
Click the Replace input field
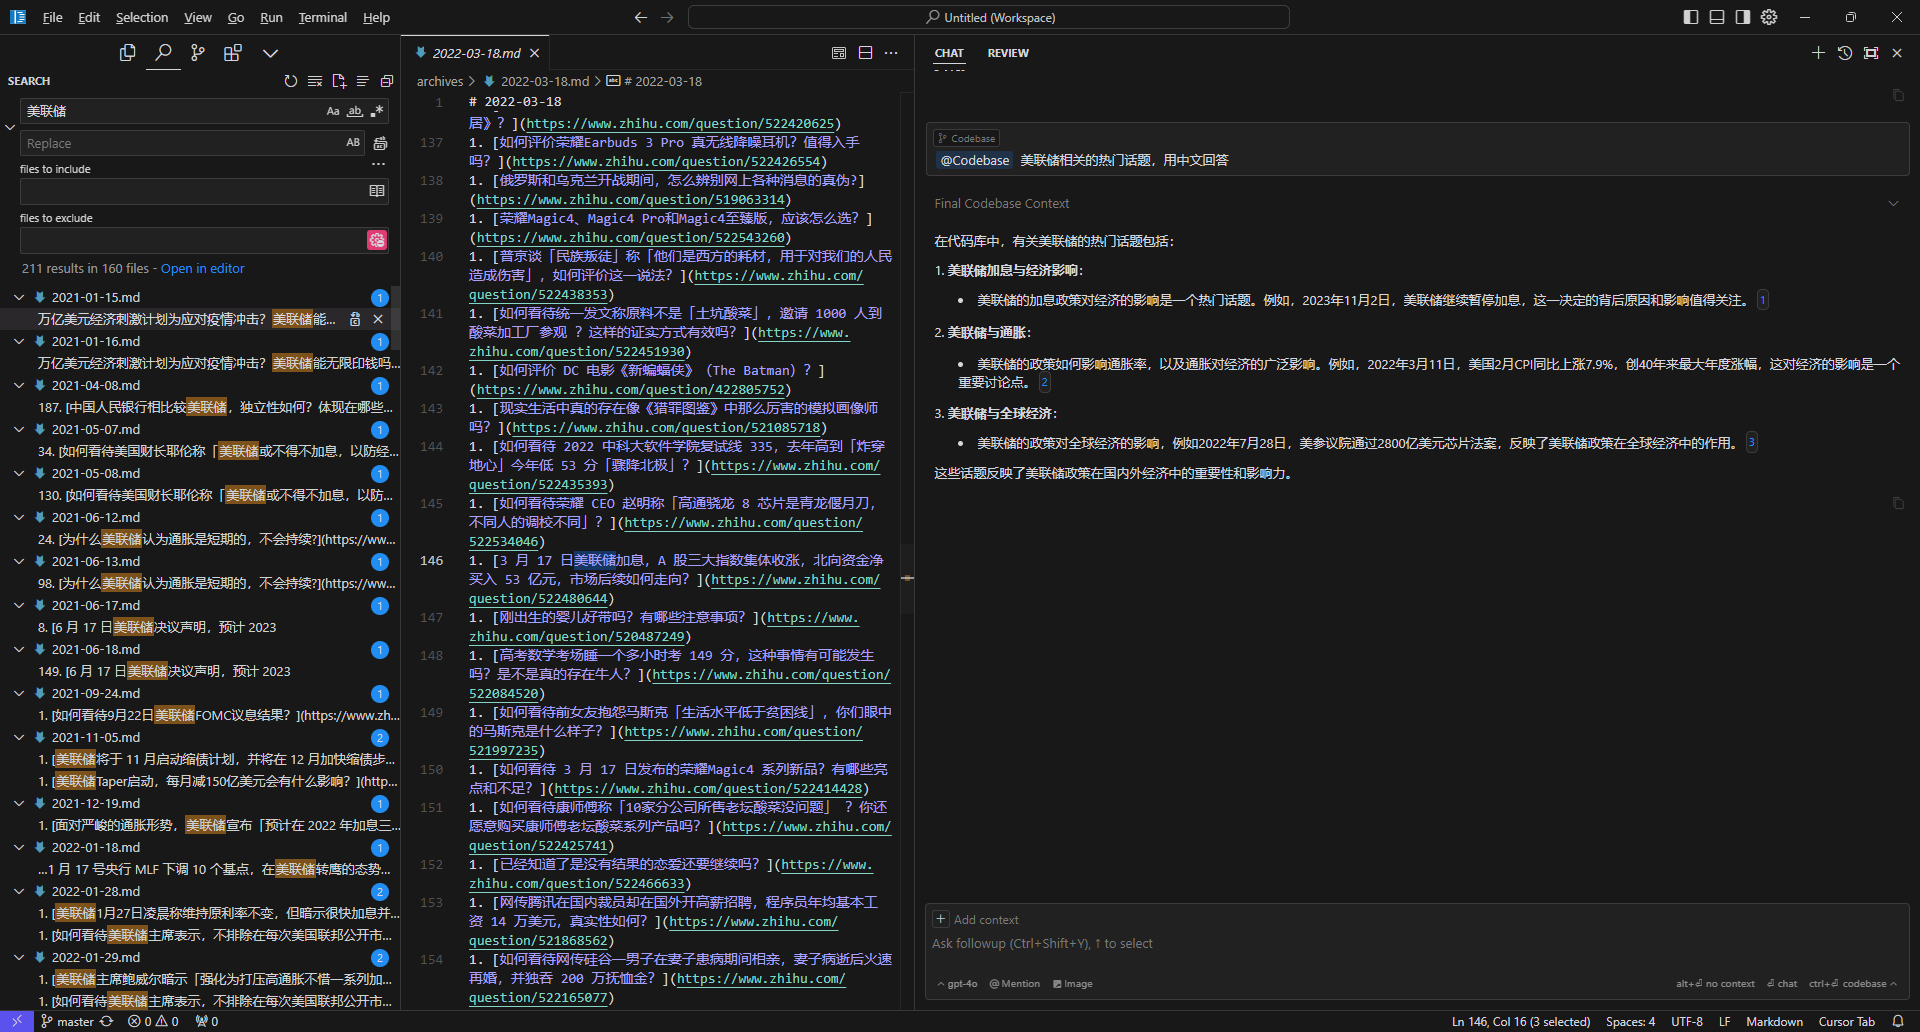coord(180,143)
